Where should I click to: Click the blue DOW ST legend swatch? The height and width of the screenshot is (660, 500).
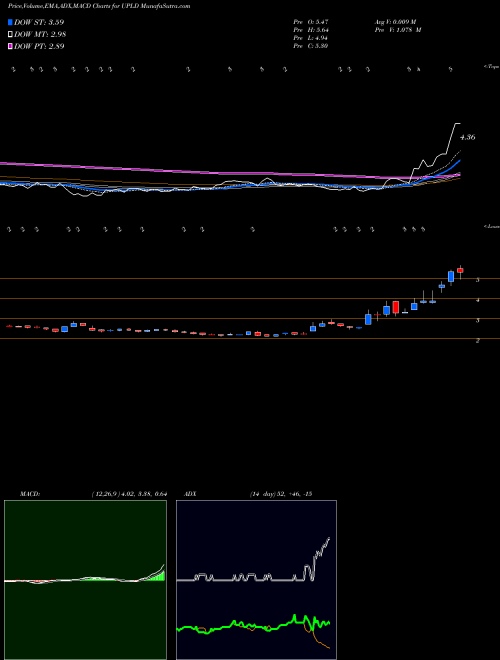[x=11, y=22]
